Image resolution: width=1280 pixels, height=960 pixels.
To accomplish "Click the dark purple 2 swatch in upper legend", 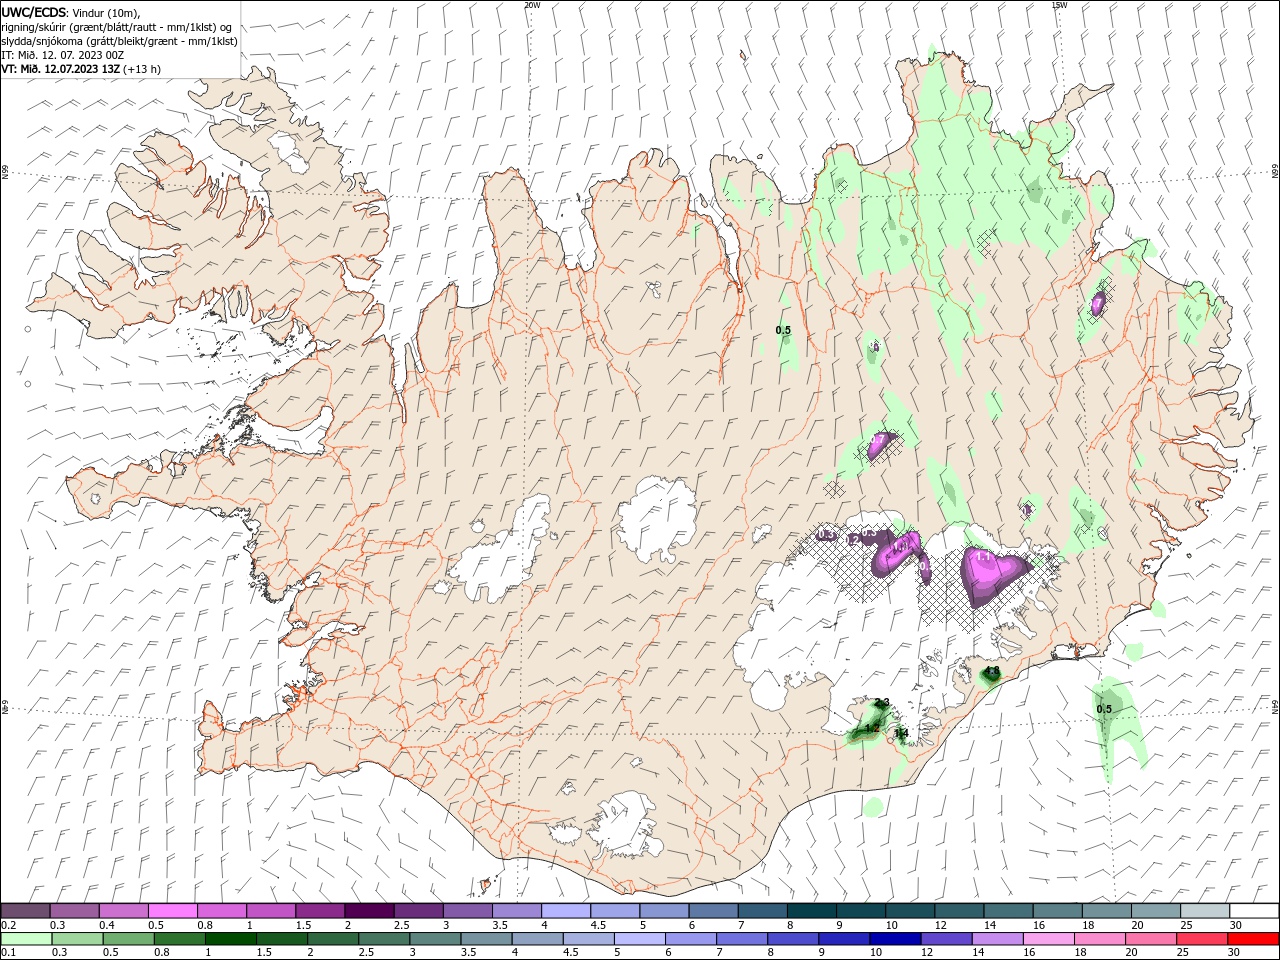I will tap(369, 911).
